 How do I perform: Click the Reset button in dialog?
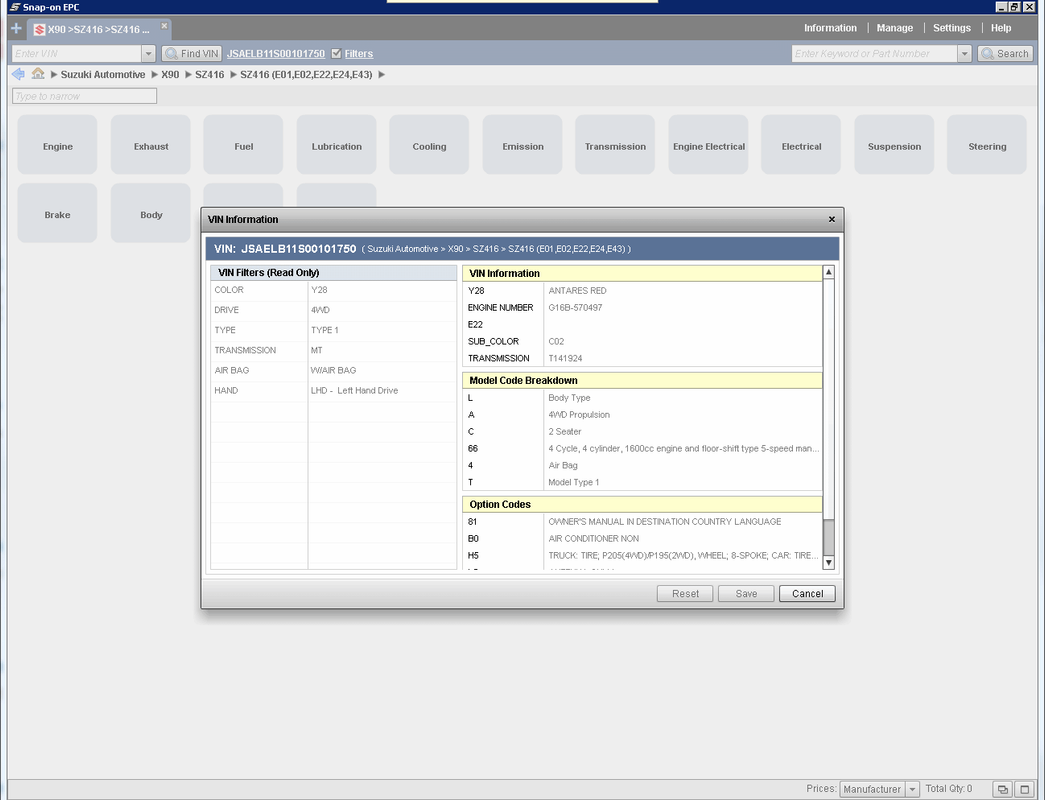pyautogui.click(x=685, y=593)
